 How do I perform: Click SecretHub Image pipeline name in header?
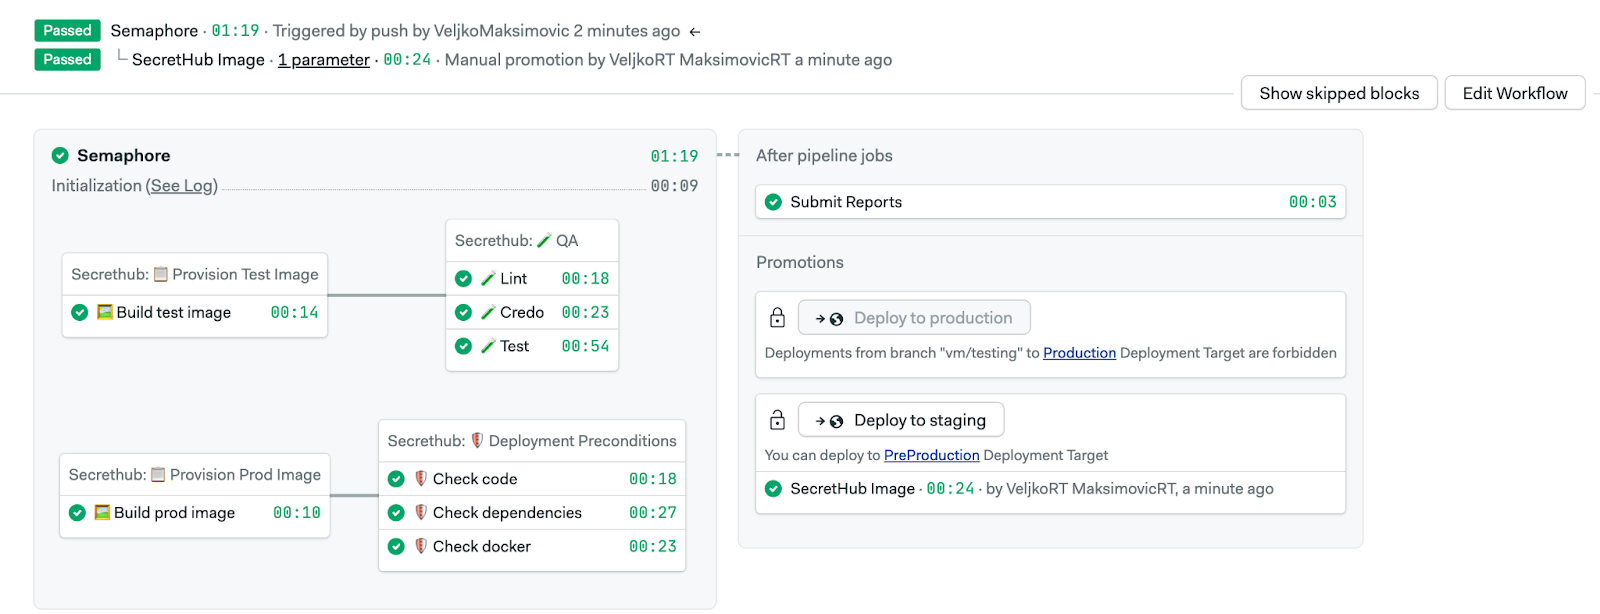pyautogui.click(x=198, y=60)
